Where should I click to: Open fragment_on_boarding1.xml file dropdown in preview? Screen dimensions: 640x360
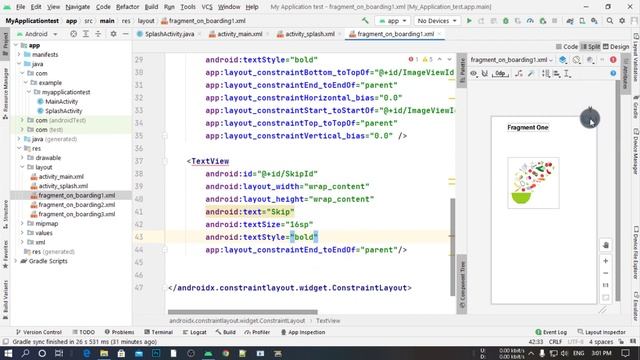(x=511, y=60)
